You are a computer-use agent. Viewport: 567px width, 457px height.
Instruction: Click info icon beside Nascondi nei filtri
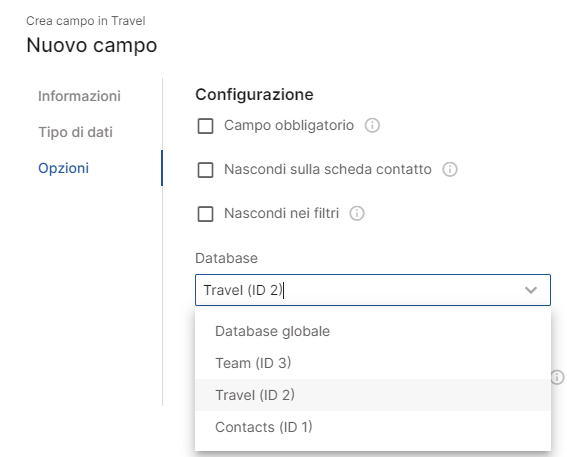click(357, 213)
